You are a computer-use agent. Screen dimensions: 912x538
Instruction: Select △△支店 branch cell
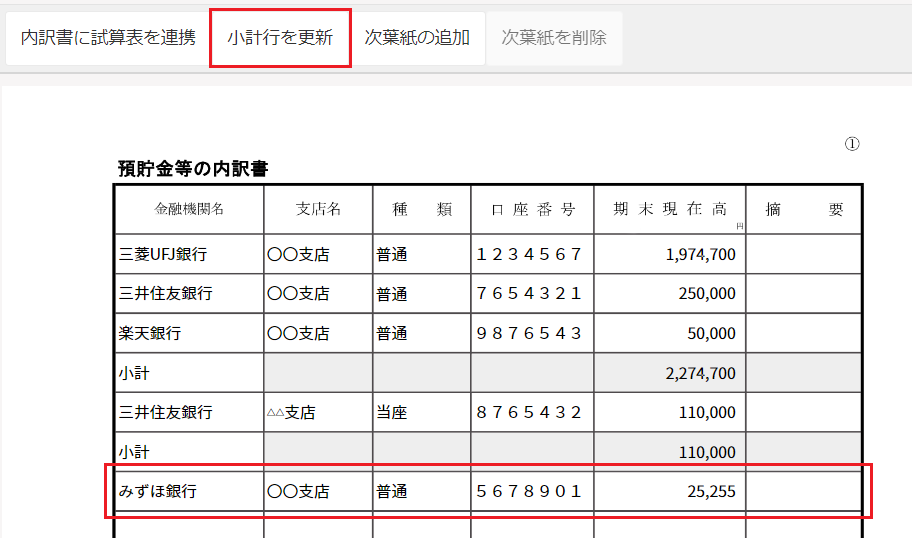pos(318,412)
